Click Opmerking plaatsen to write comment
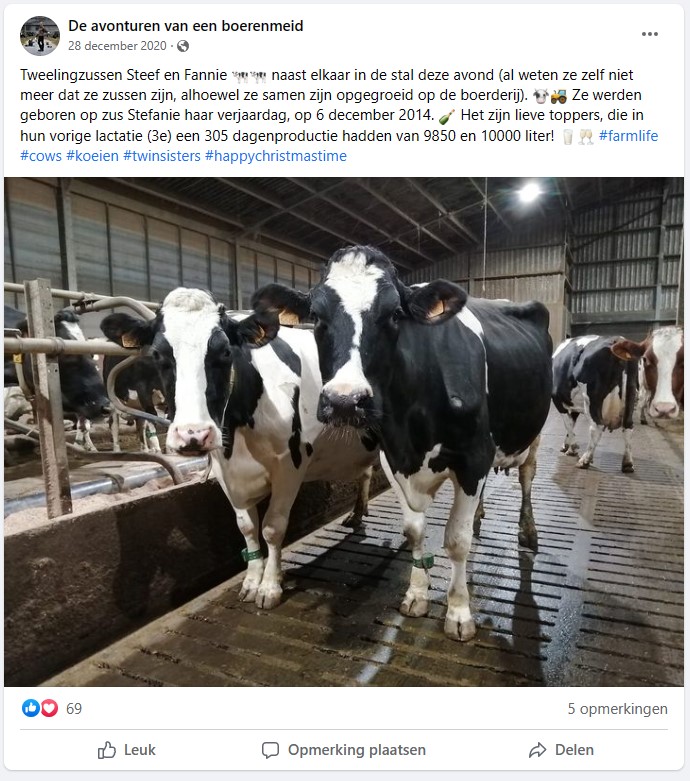 pyautogui.click(x=344, y=750)
